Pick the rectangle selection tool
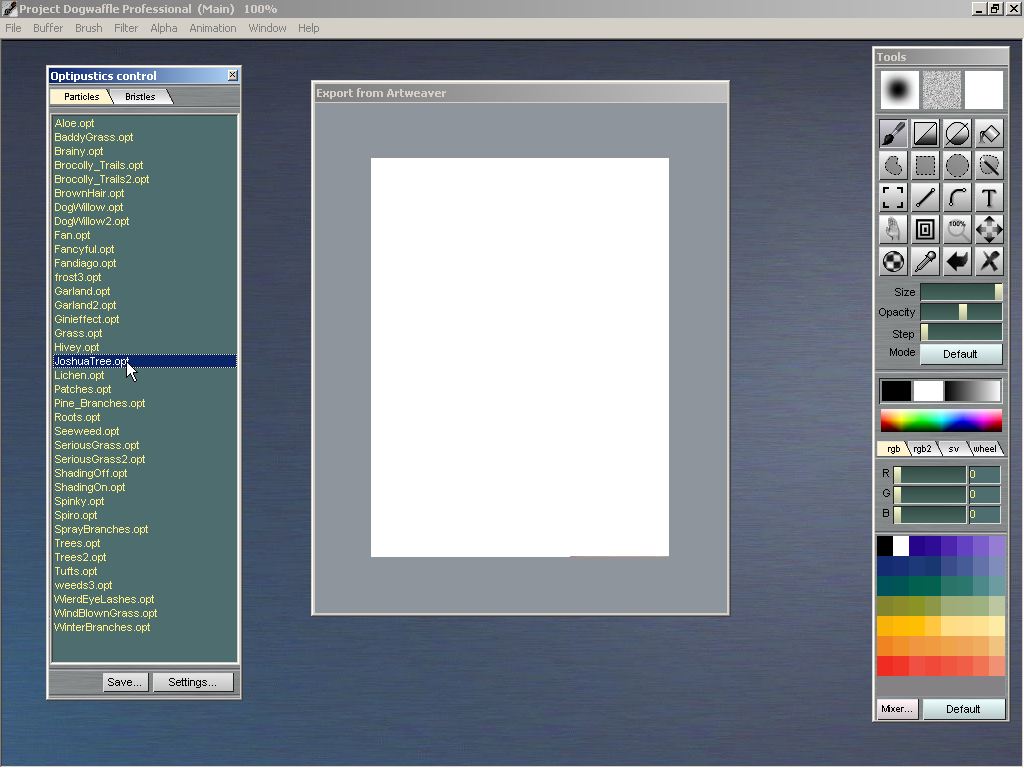This screenshot has width=1024, height=768. tap(925, 166)
